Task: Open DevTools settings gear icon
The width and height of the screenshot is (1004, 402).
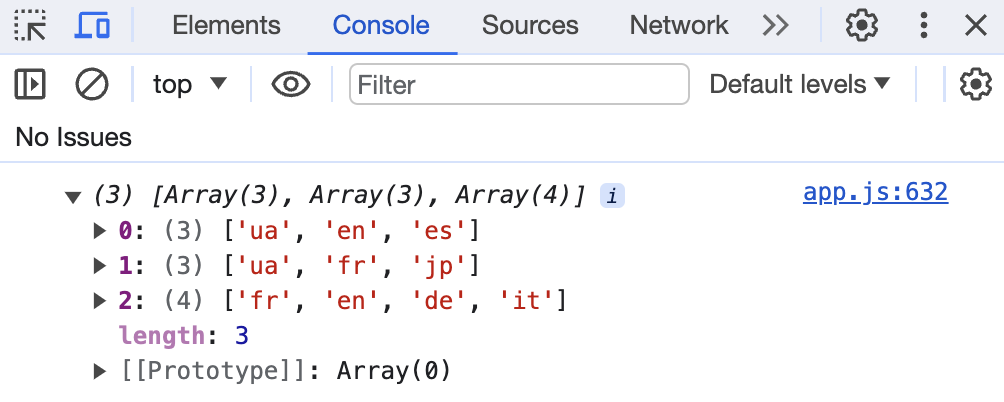Action: pos(861,26)
